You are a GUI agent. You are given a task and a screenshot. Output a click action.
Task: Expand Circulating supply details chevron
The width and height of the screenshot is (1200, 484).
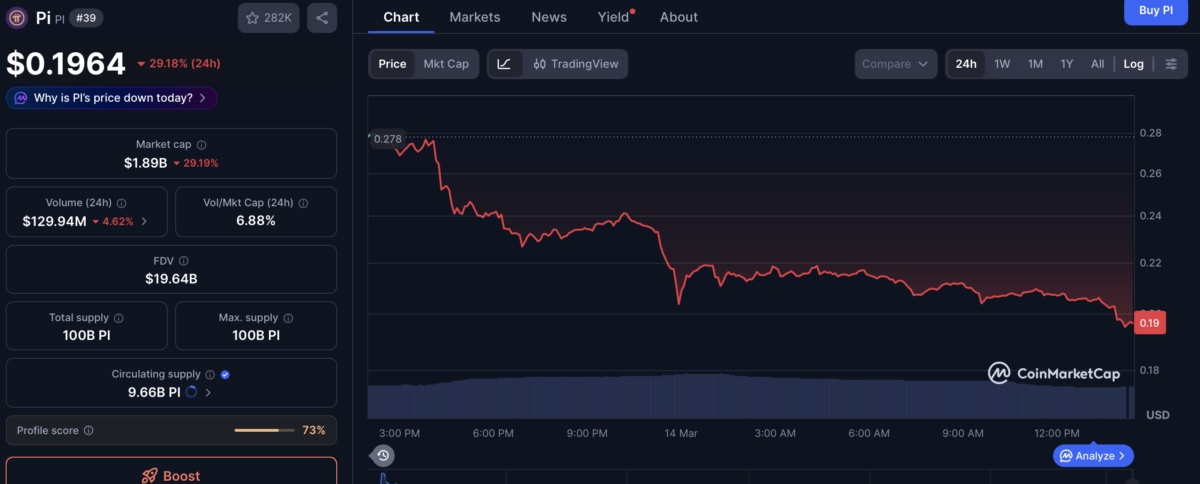pos(208,393)
